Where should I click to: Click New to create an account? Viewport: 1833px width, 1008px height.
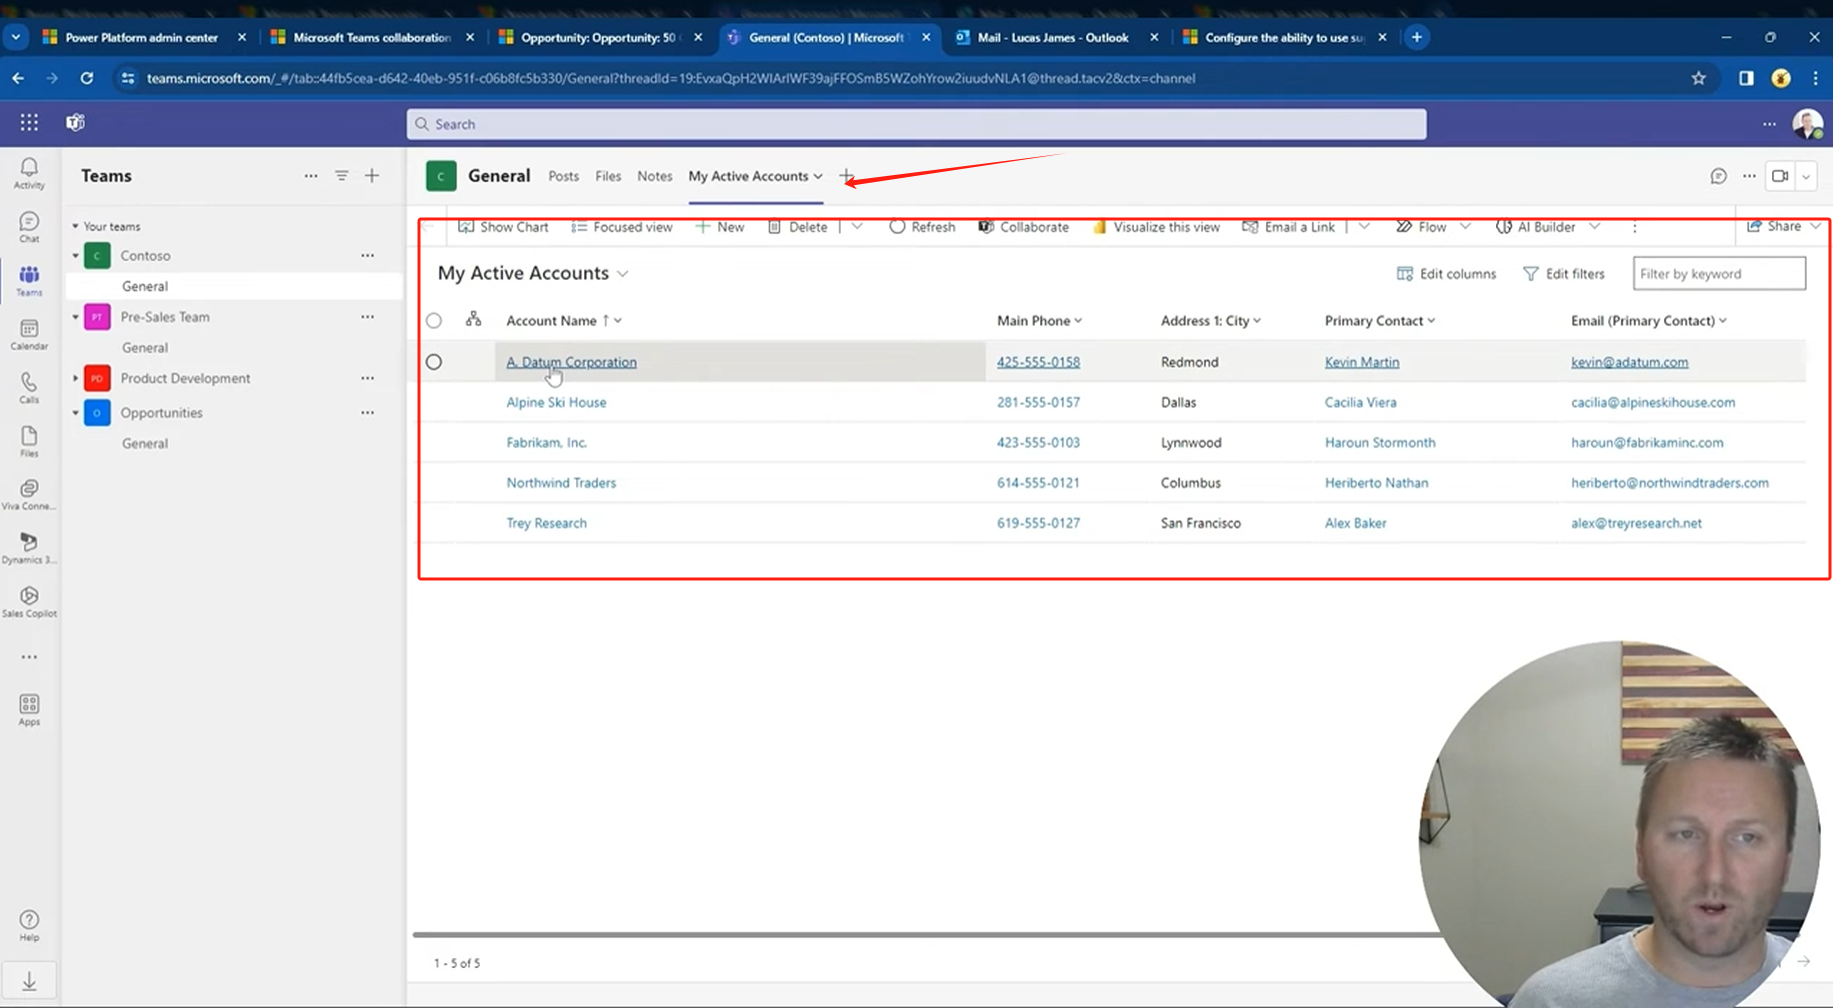tap(720, 227)
